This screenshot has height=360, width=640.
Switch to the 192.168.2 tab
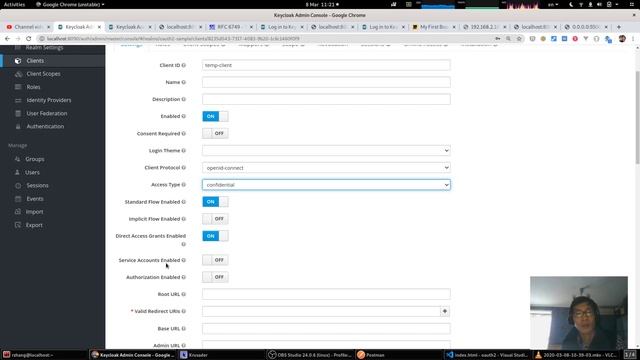click(484, 27)
